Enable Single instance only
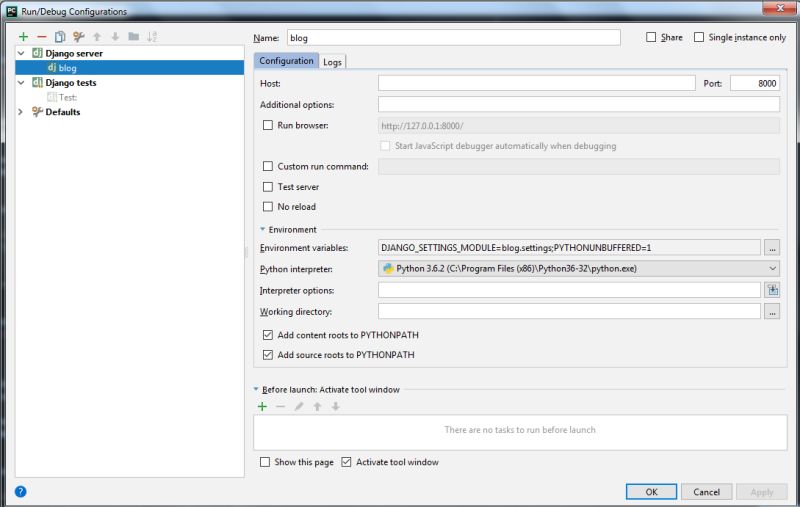This screenshot has height=507, width=800. (x=699, y=37)
